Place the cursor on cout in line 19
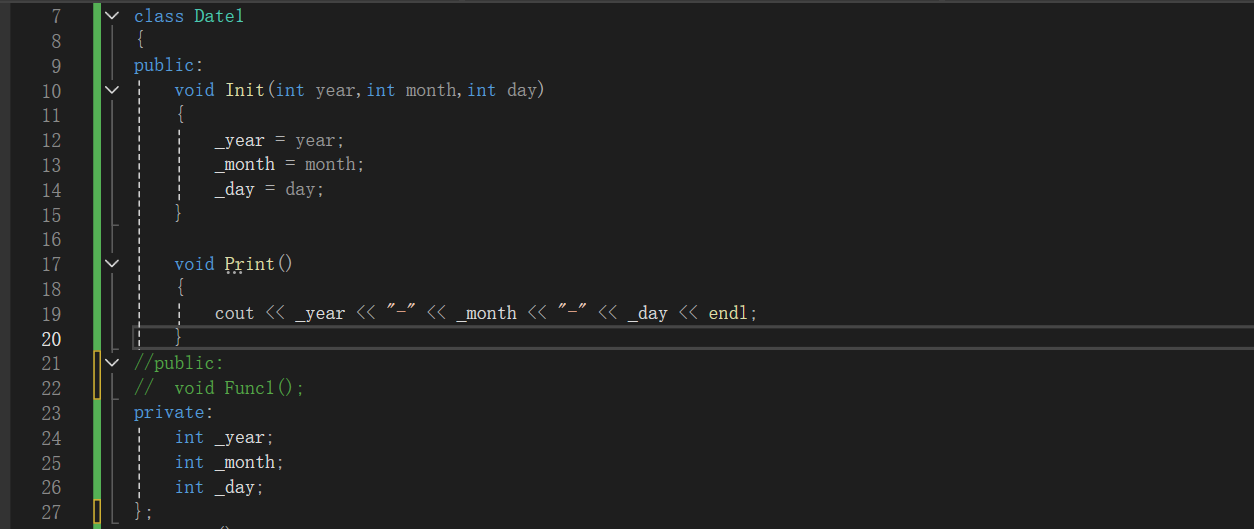 234,313
